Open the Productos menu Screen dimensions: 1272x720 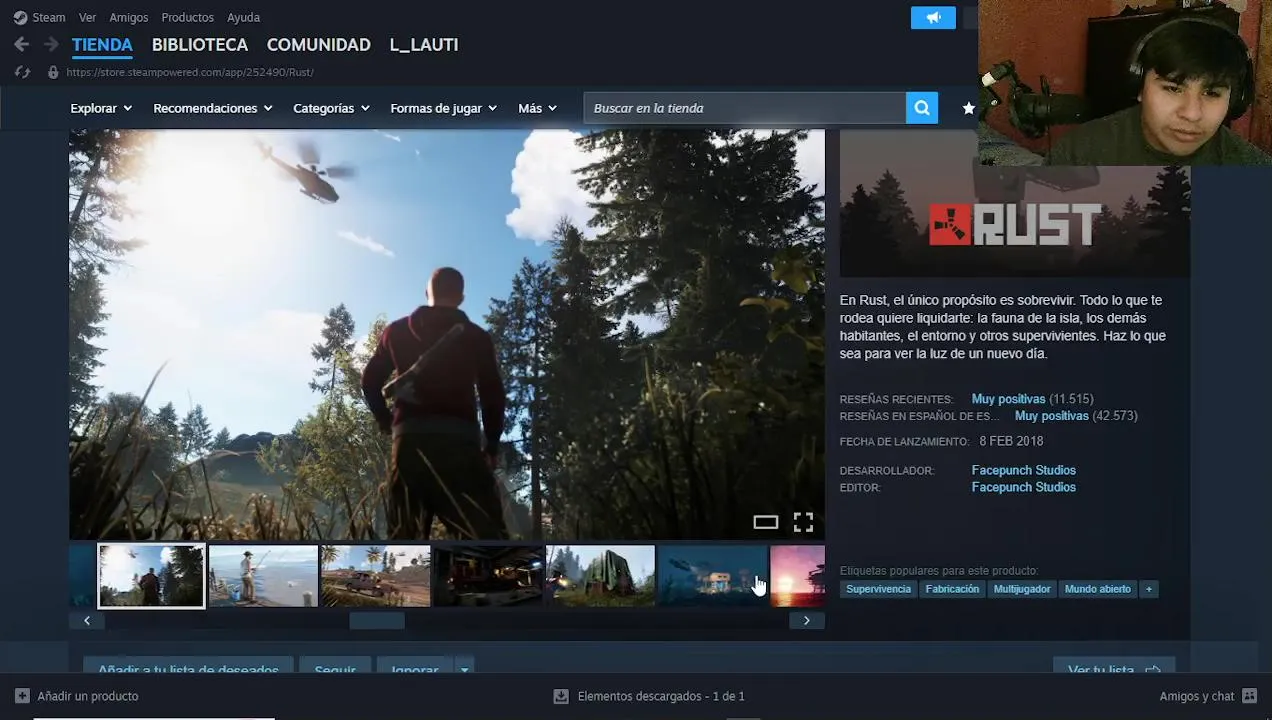pyautogui.click(x=187, y=17)
